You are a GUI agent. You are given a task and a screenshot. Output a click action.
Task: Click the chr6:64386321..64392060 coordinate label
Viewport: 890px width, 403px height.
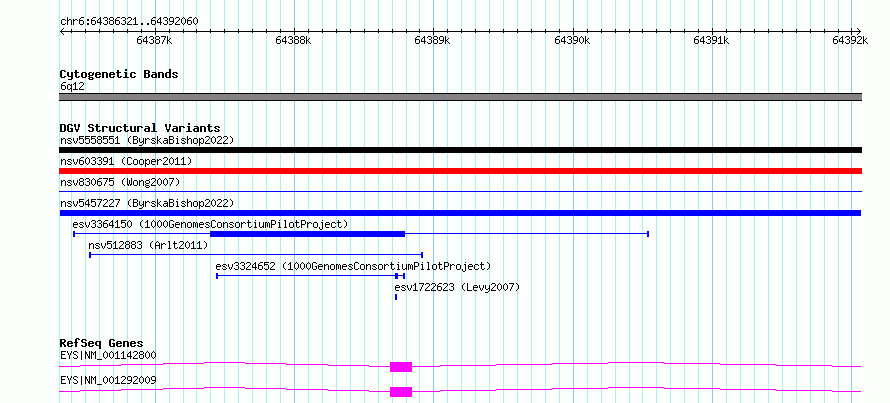pos(129,22)
